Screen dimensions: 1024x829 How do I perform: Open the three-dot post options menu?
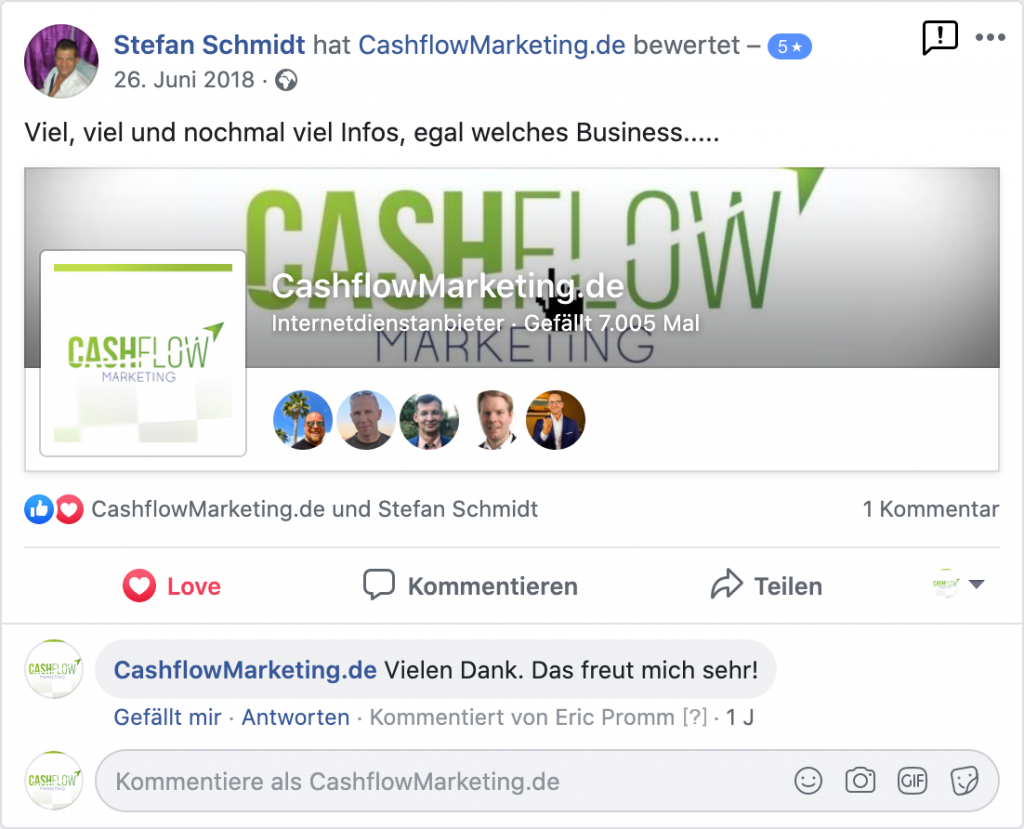990,37
